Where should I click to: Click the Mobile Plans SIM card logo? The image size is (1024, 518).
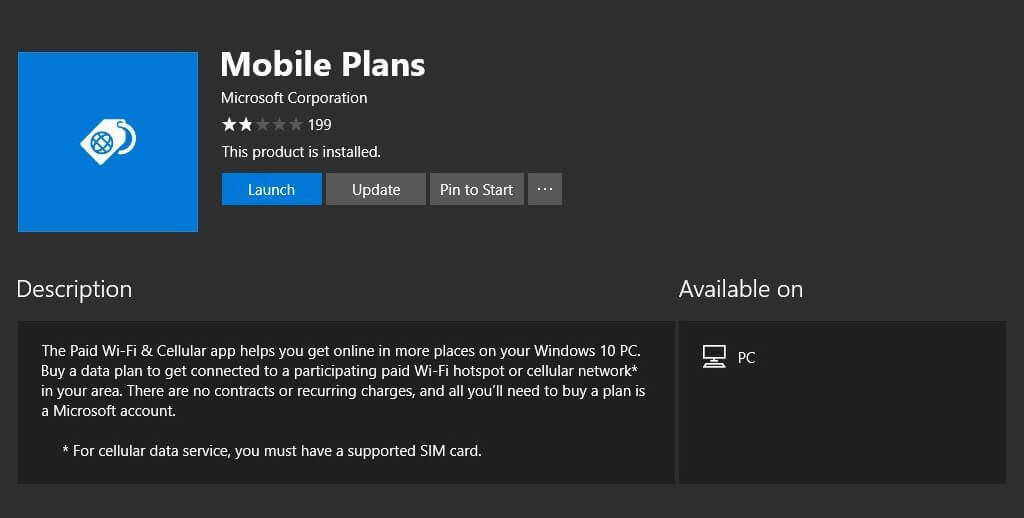pos(108,141)
